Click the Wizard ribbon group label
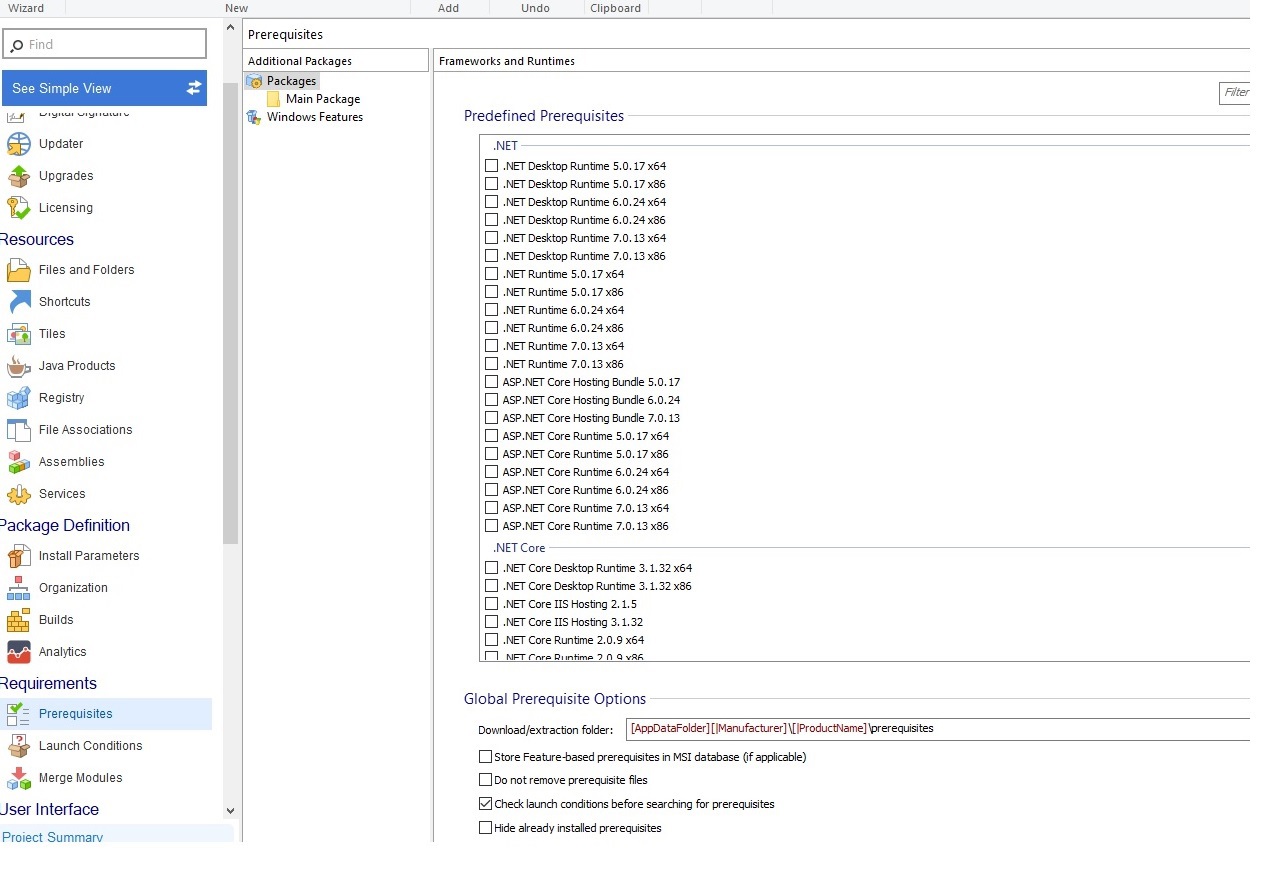1267x871 pixels. pyautogui.click(x=26, y=8)
